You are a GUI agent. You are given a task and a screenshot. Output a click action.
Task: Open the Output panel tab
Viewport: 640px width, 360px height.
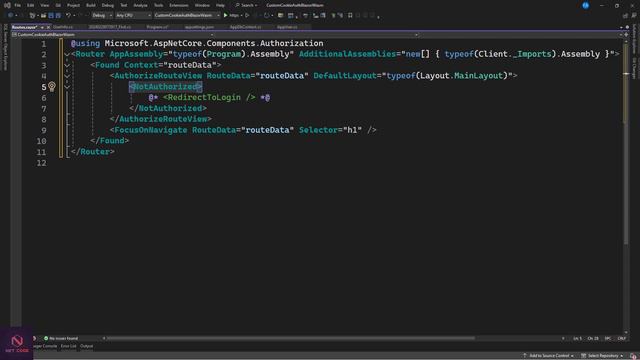click(x=87, y=346)
